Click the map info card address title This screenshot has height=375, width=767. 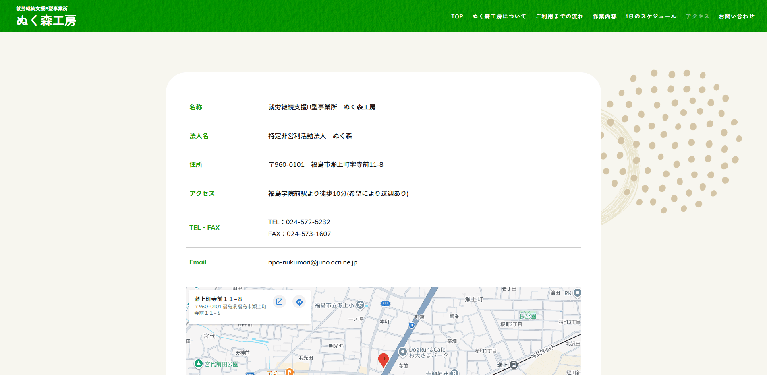219,299
